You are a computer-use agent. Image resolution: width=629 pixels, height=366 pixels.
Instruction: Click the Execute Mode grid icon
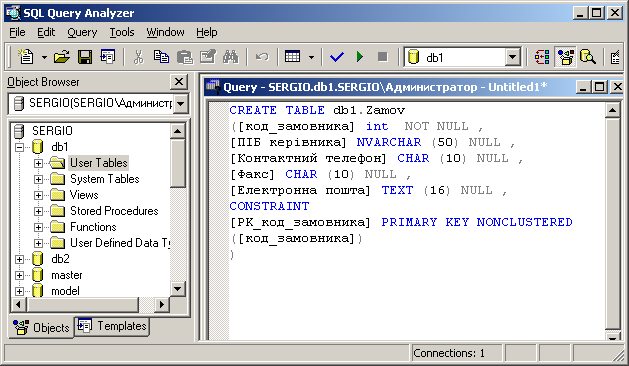pos(292,57)
